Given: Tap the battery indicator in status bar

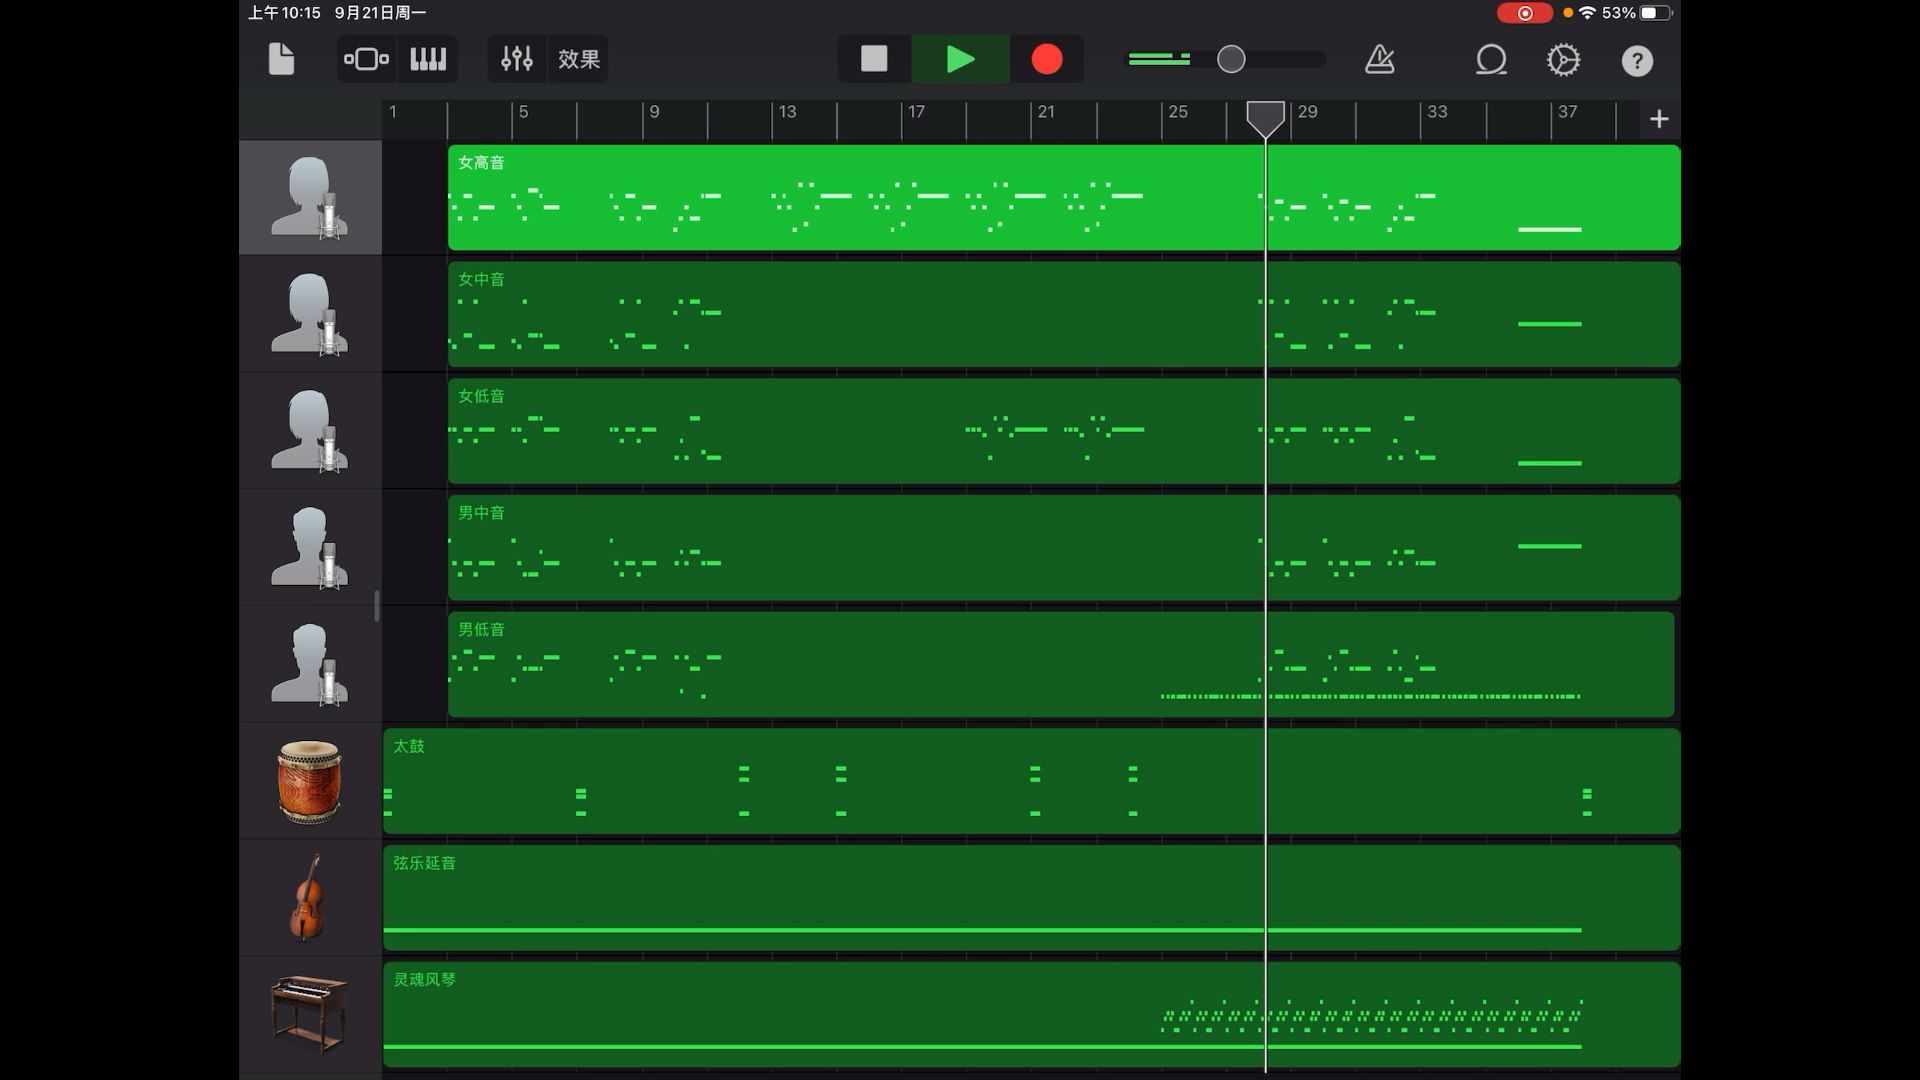Looking at the screenshot, I should [x=1656, y=13].
